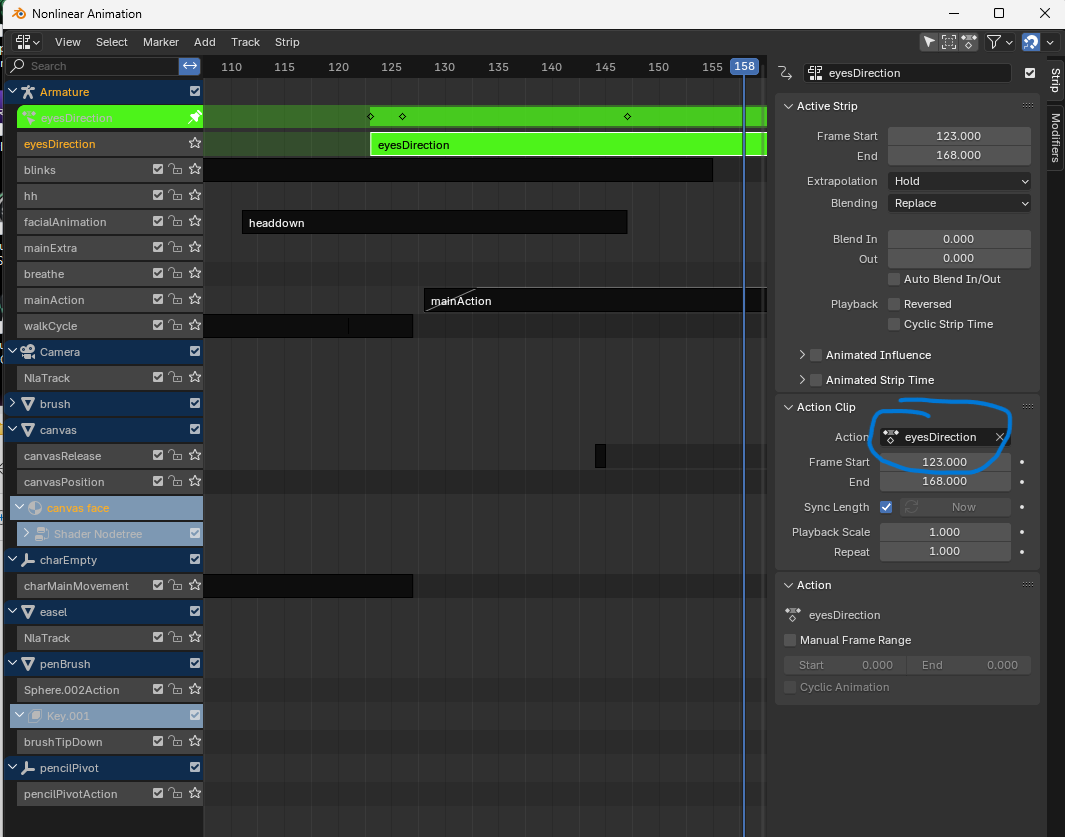Open the editor type selector in header
The image size is (1065, 837).
pyautogui.click(x=27, y=42)
